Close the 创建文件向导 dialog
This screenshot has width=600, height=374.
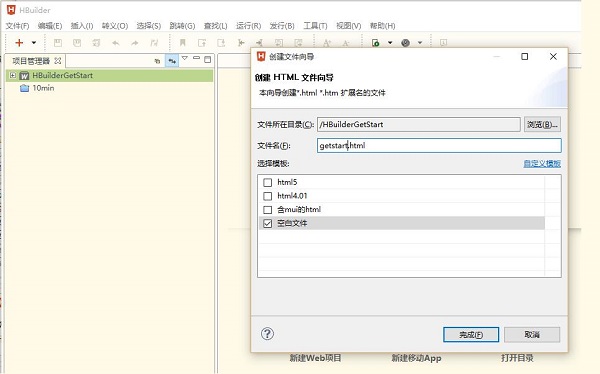[x=553, y=56]
